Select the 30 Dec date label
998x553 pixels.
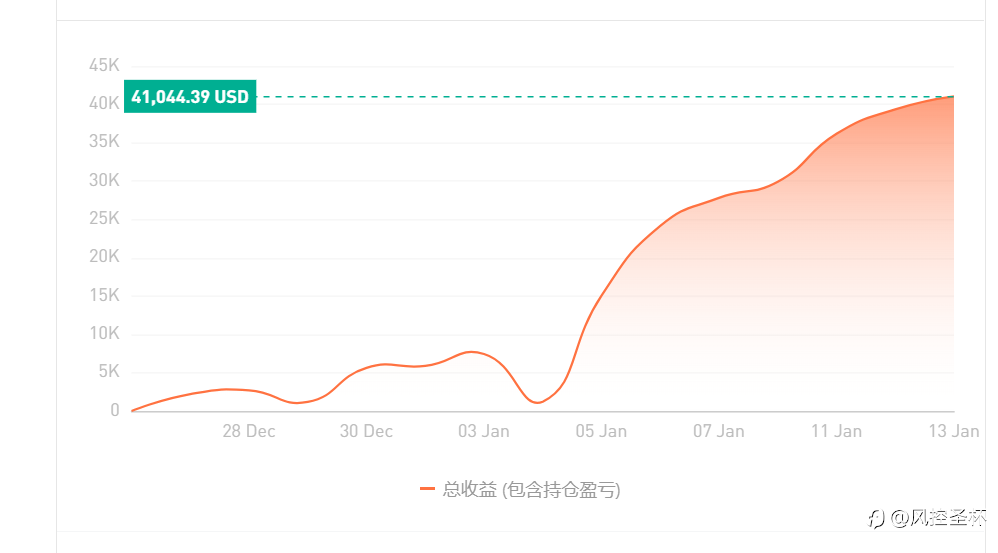pyautogui.click(x=366, y=431)
